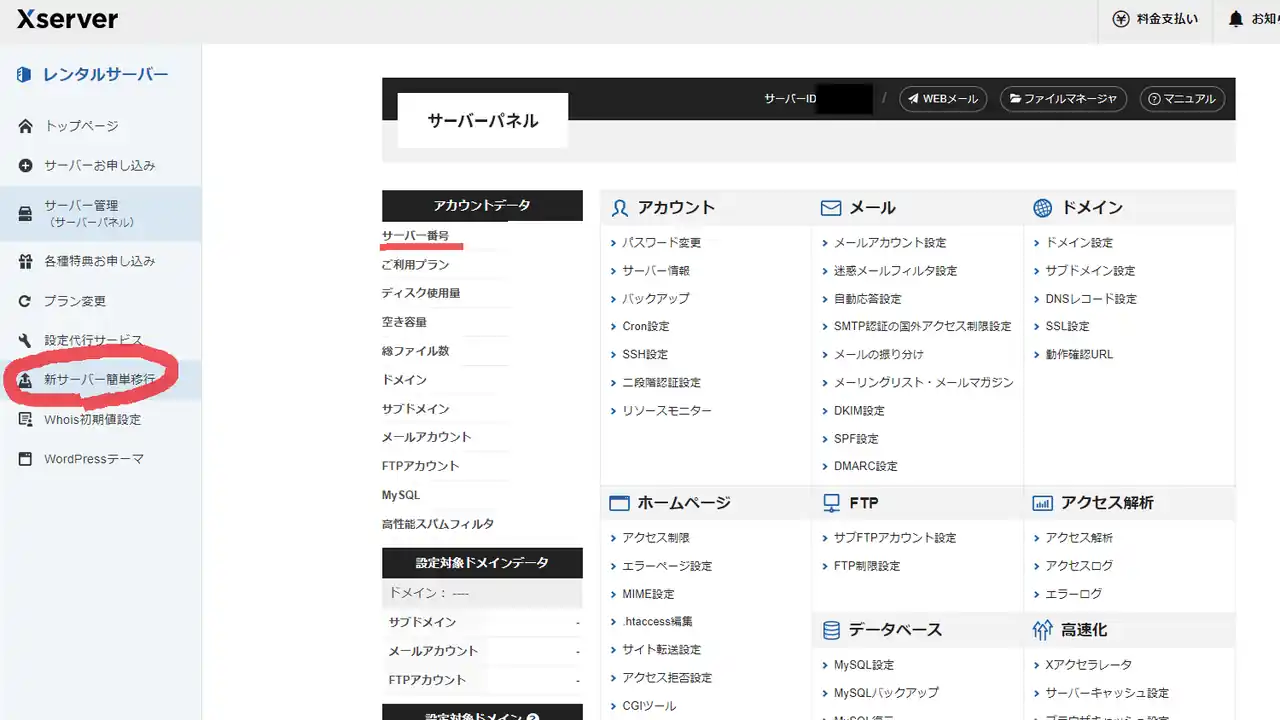Click the メール envelope icon
Viewport: 1280px width, 720px height.
831,208
